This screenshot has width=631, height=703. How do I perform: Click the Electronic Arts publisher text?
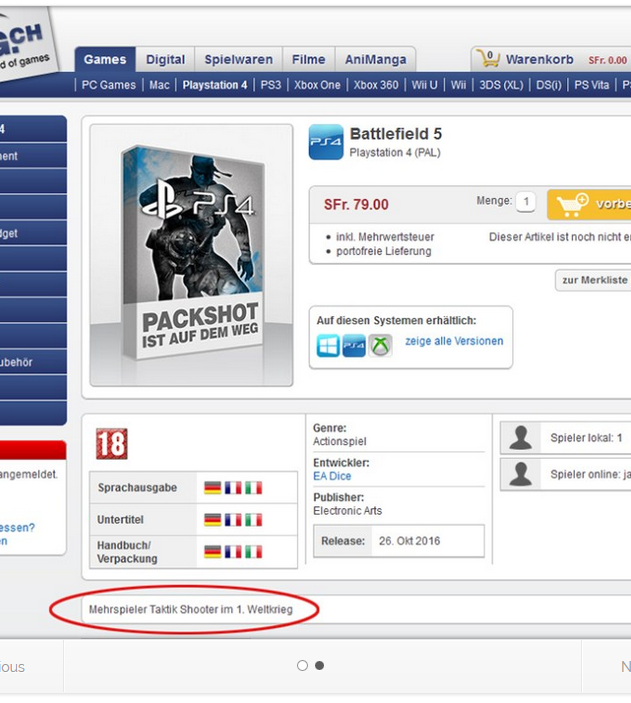(348, 511)
